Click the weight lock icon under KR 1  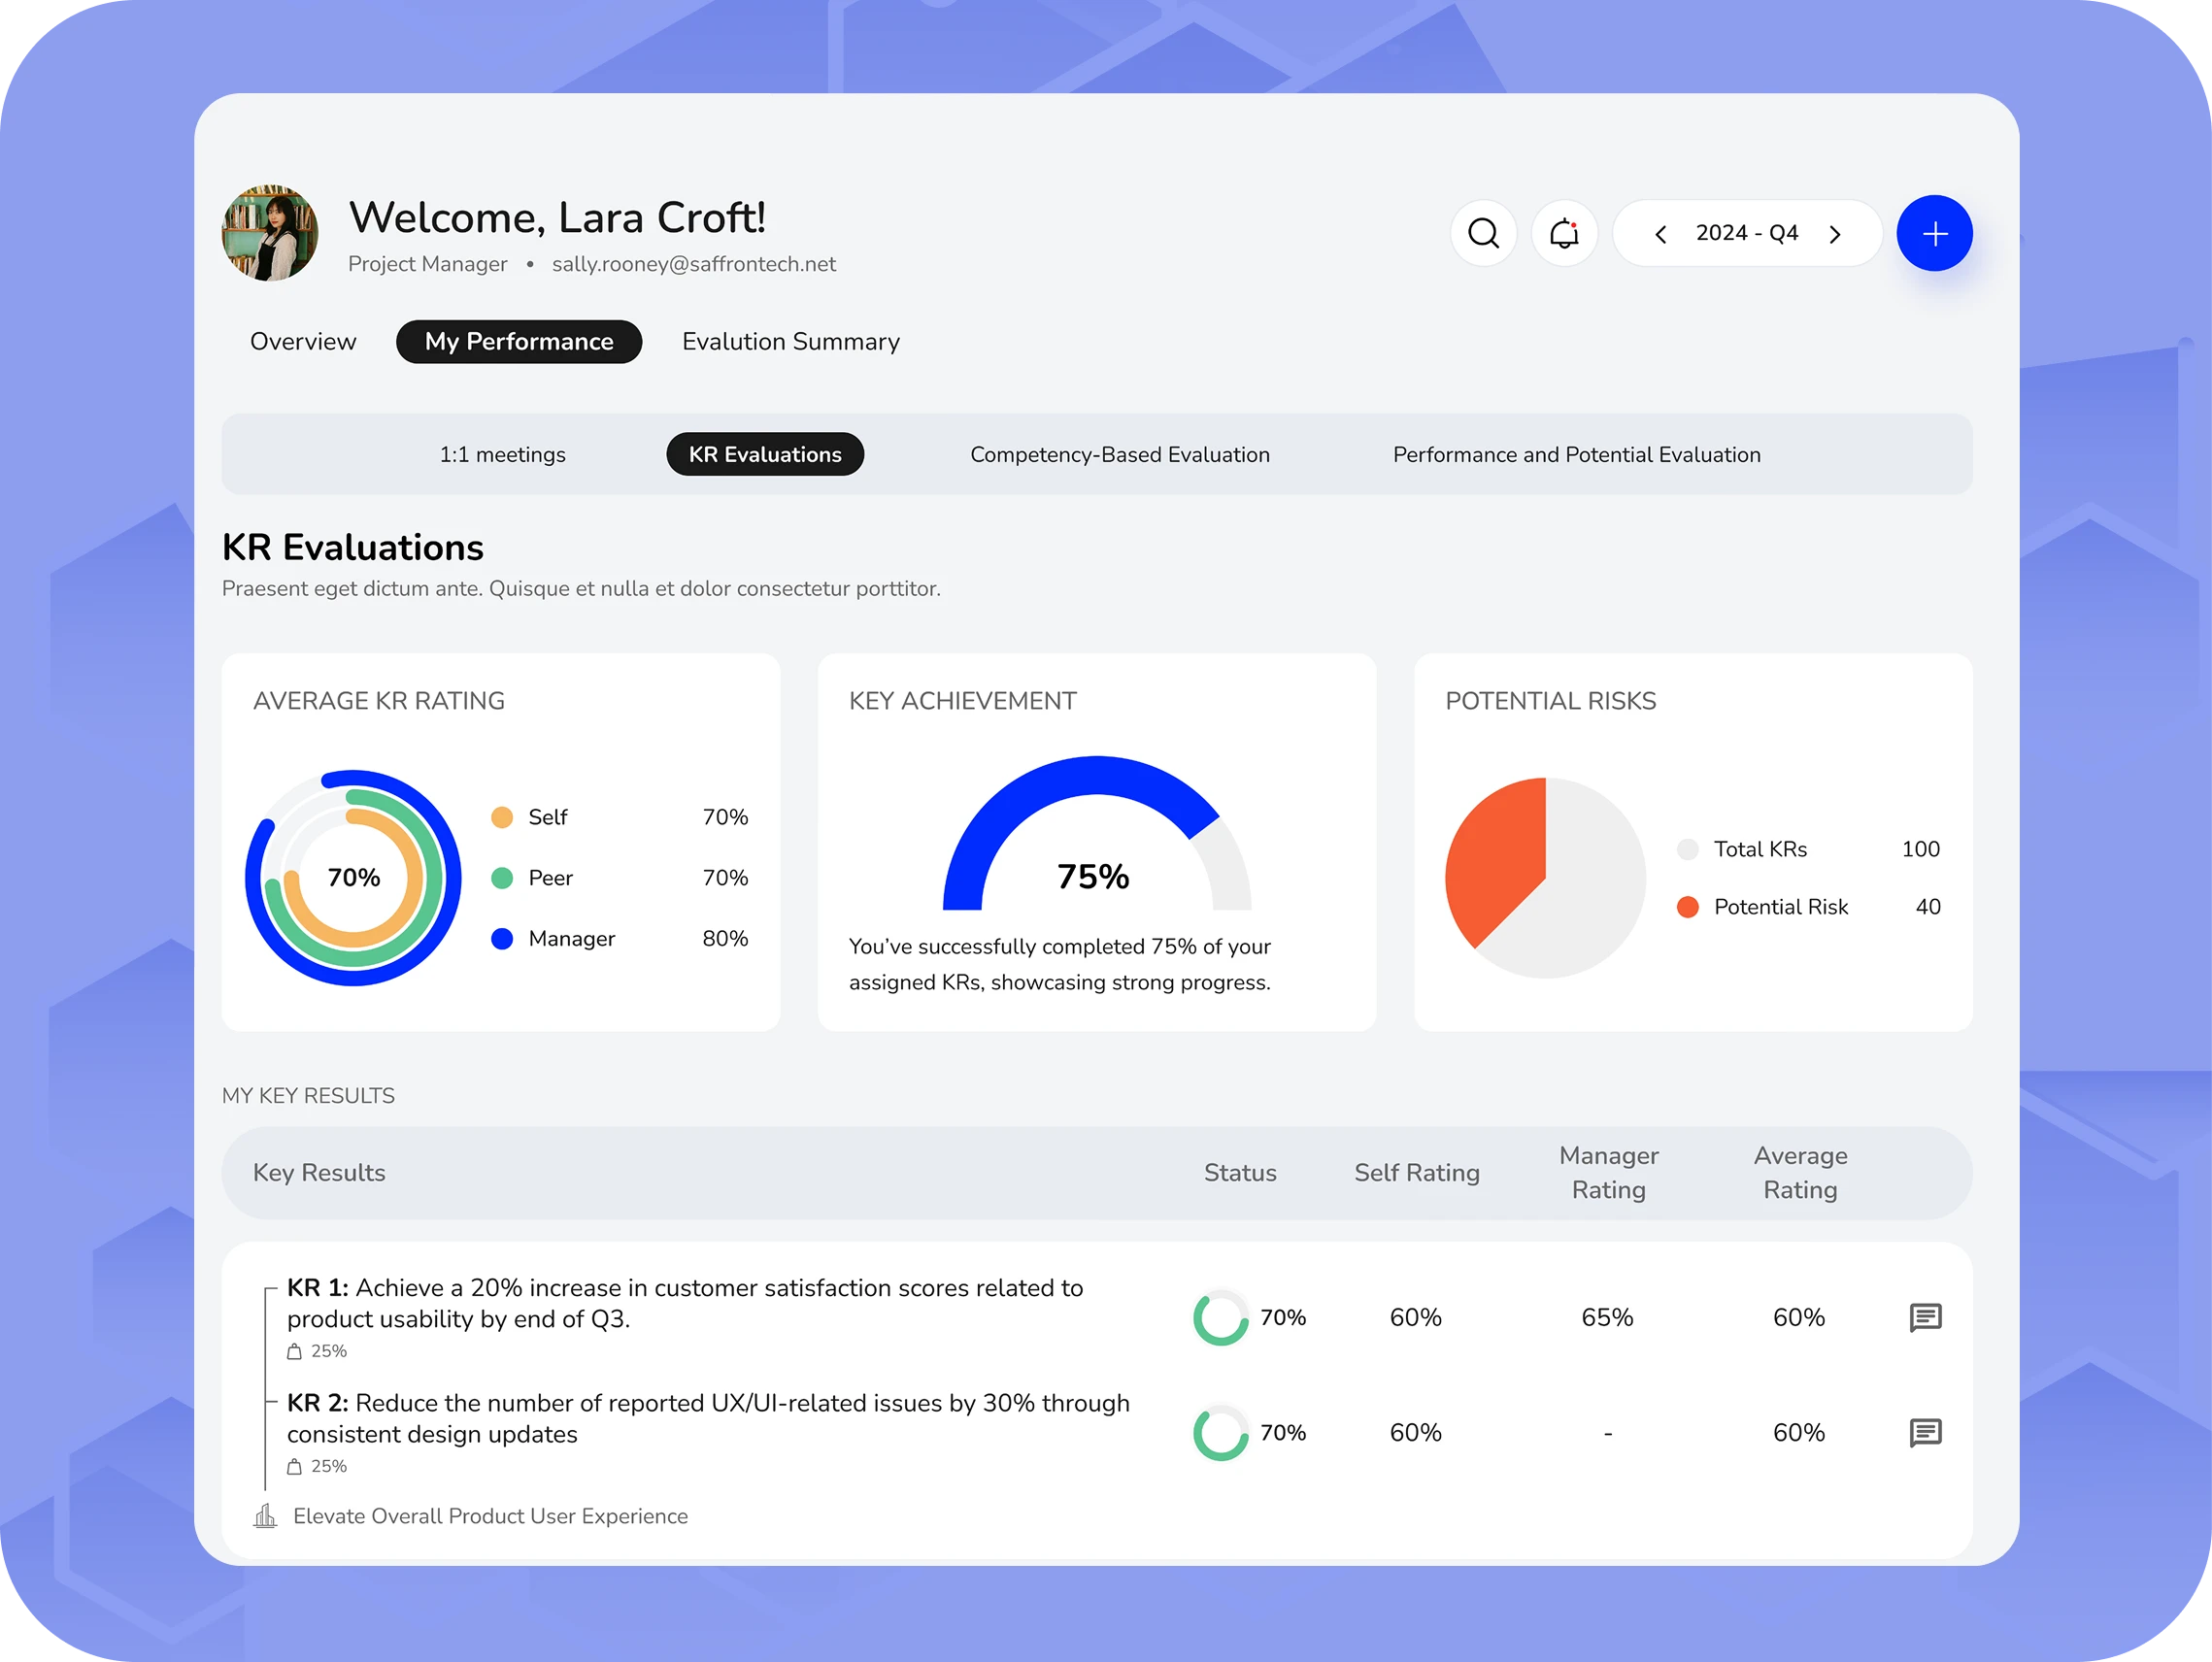294,1351
